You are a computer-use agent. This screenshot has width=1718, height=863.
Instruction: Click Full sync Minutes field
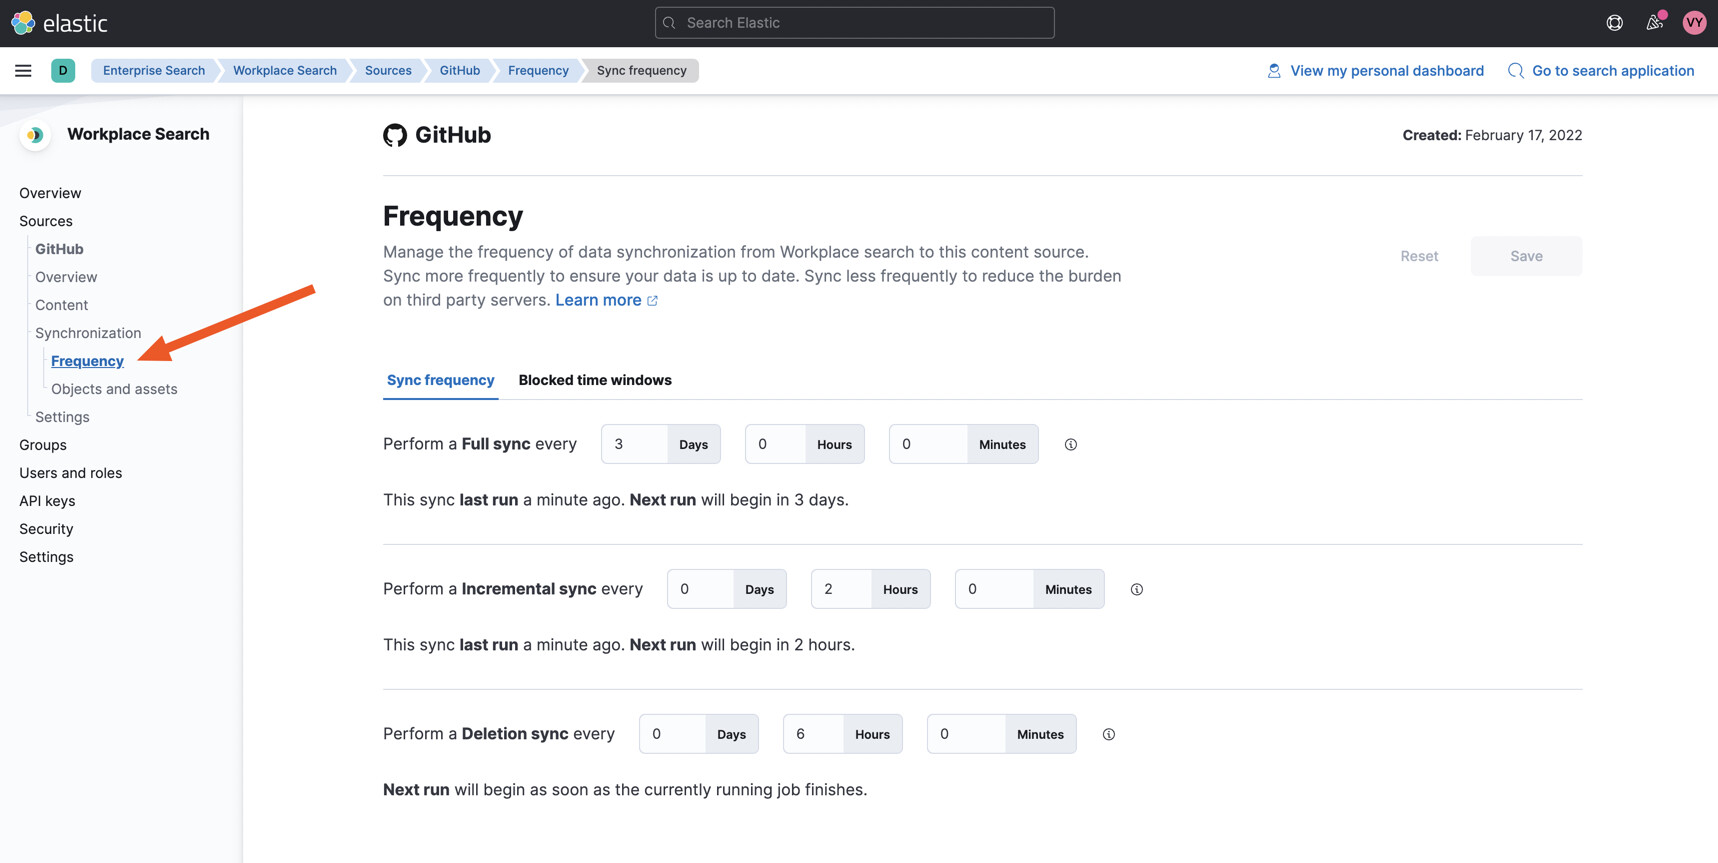click(x=928, y=444)
